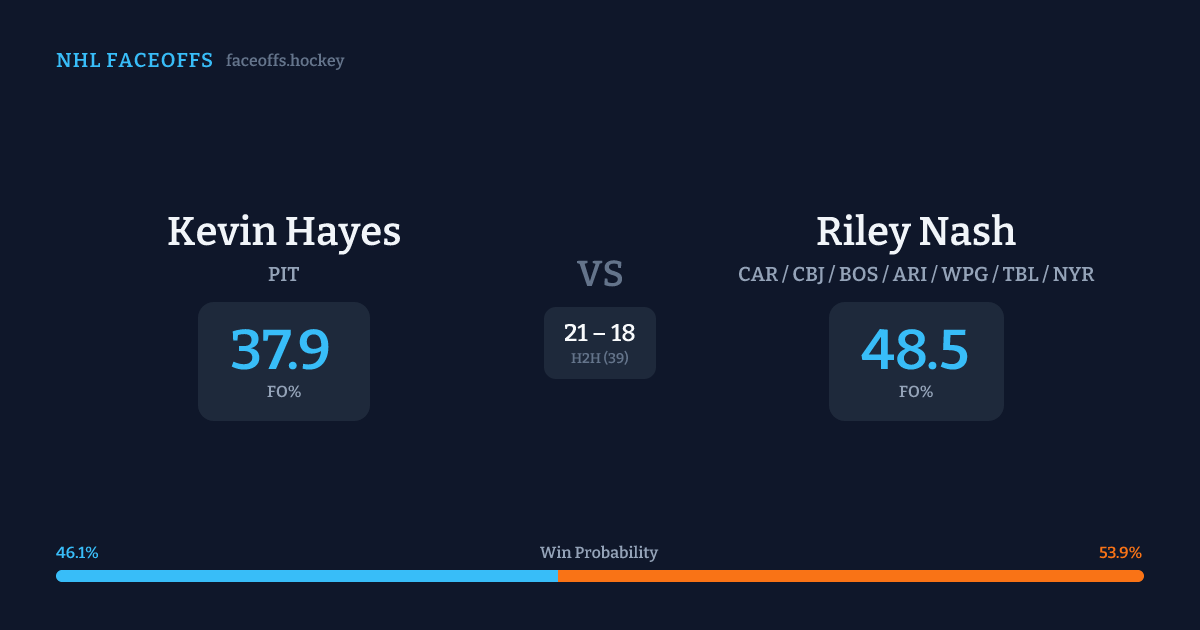Viewport: 1200px width, 630px height.
Task: Click the FO% label under 37.9
Action: tap(284, 392)
